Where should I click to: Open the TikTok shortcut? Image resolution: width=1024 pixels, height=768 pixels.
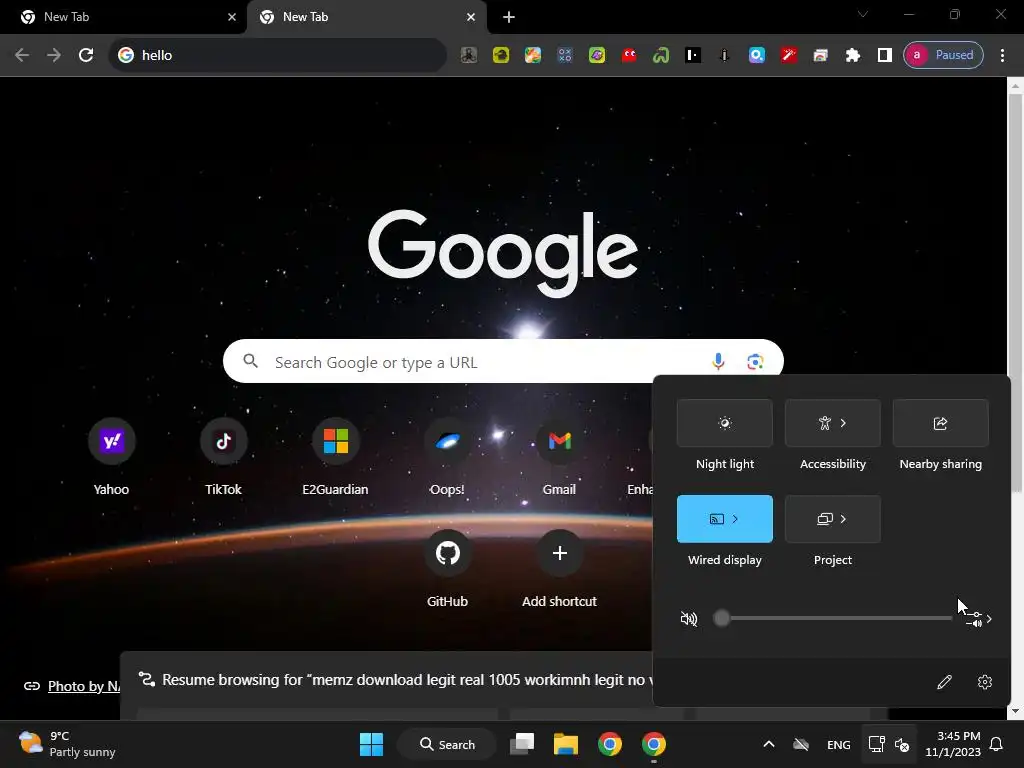223,456
